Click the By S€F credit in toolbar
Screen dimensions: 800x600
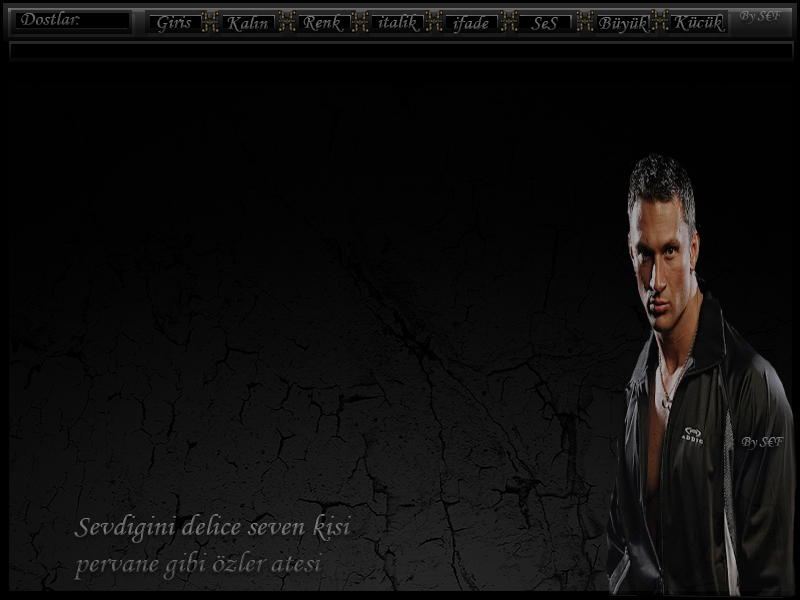click(x=761, y=16)
